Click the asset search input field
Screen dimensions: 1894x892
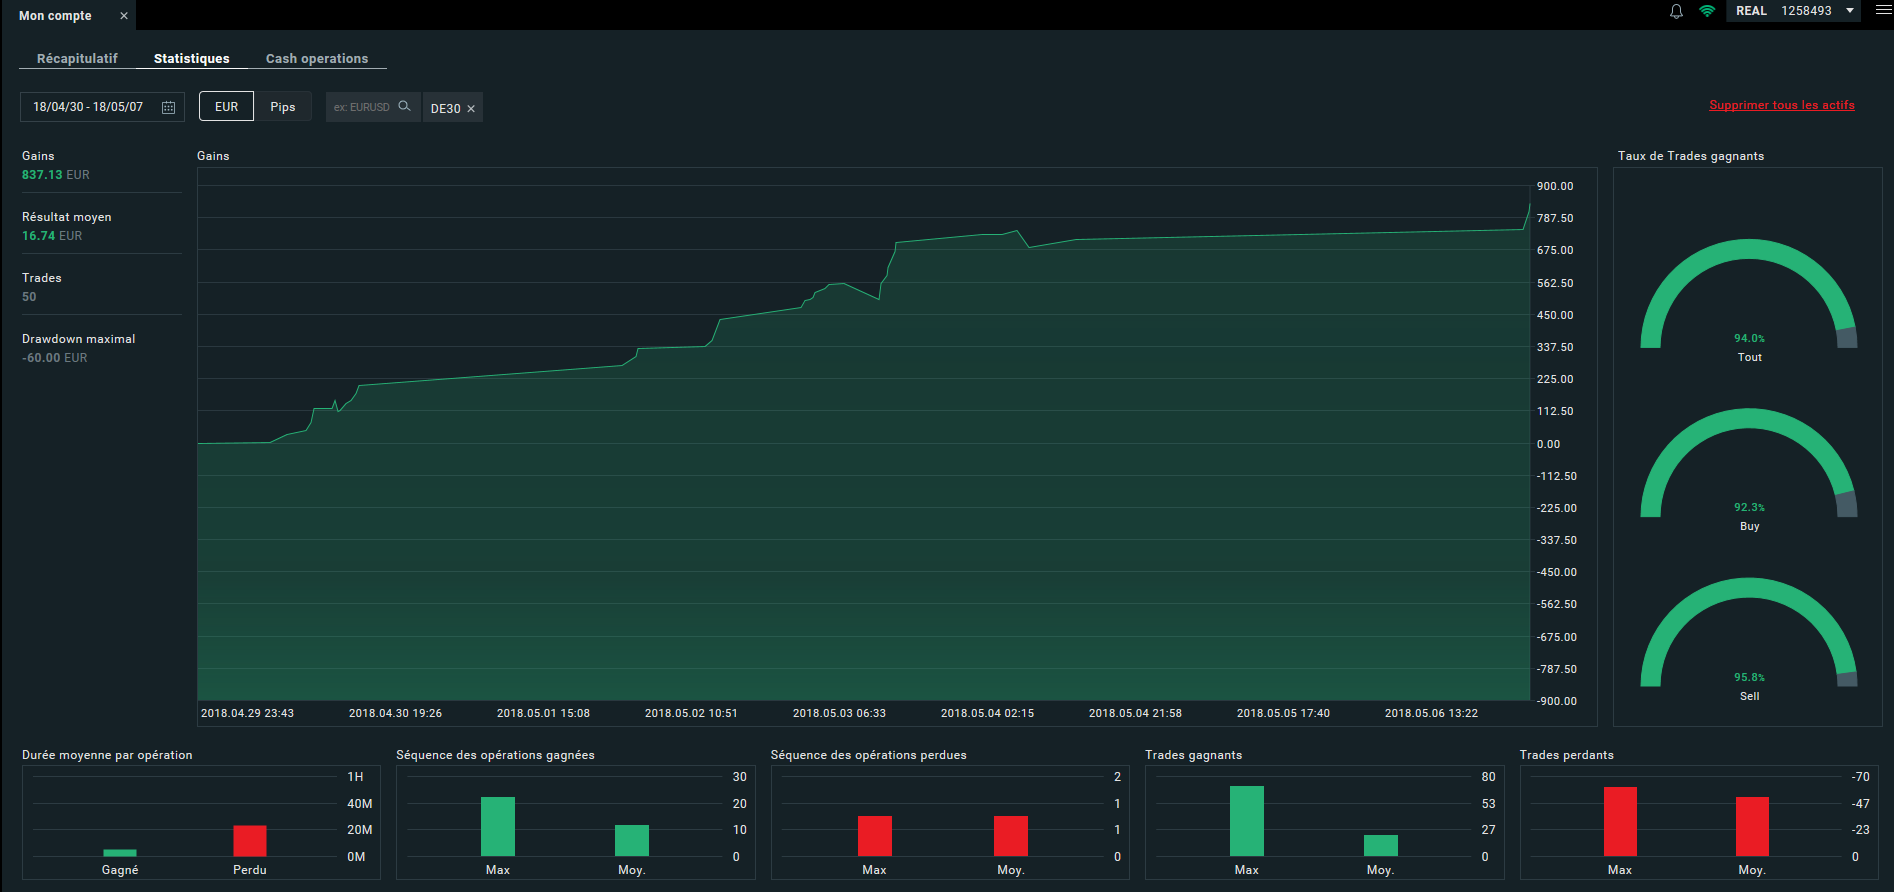(363, 107)
